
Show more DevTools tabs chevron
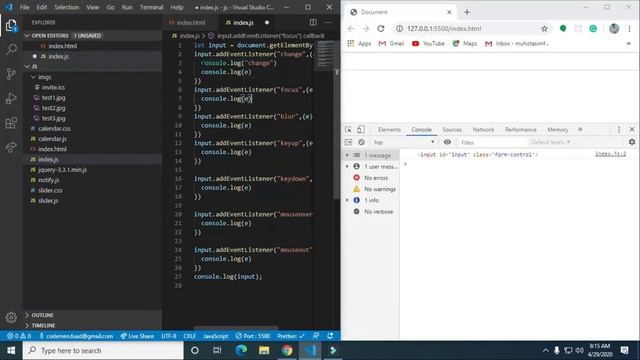(x=580, y=129)
